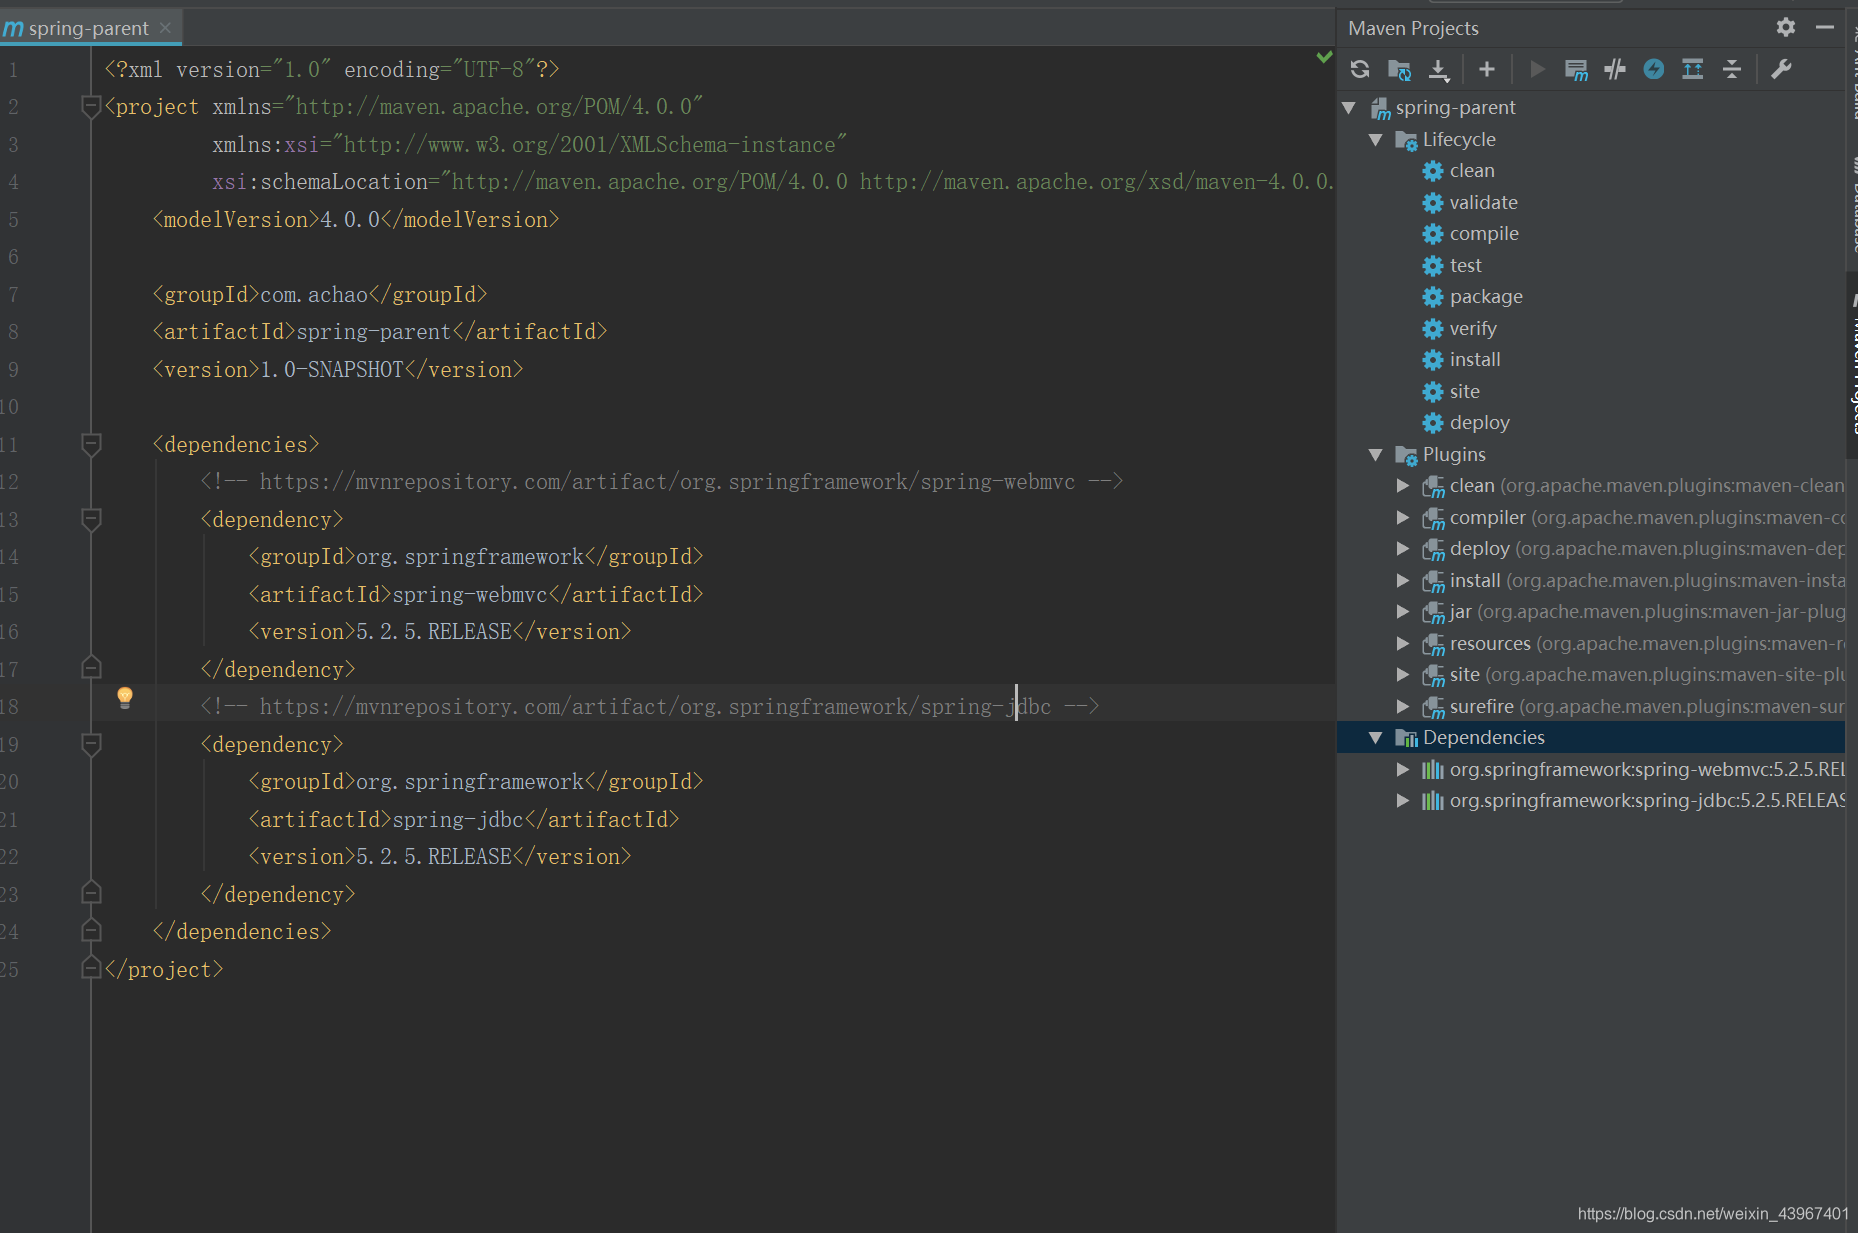Viewport: 1858px width, 1233px height.
Task: Expand the deploy plugin node
Action: [x=1403, y=549]
